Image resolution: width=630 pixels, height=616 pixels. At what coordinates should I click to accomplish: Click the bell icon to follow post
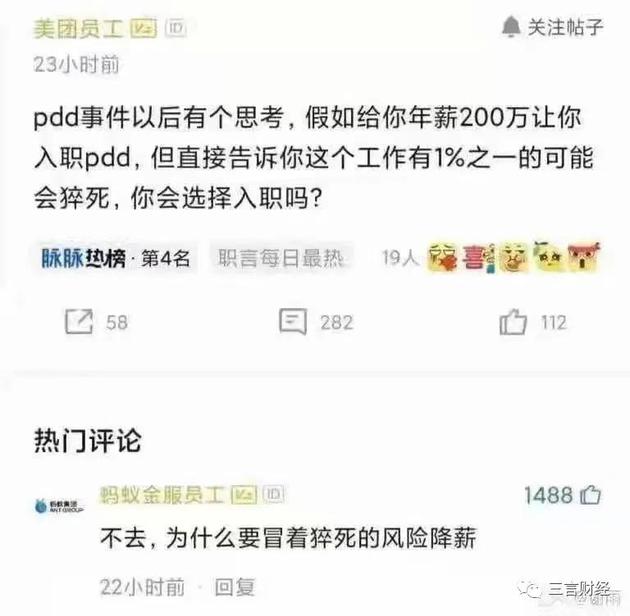click(511, 27)
